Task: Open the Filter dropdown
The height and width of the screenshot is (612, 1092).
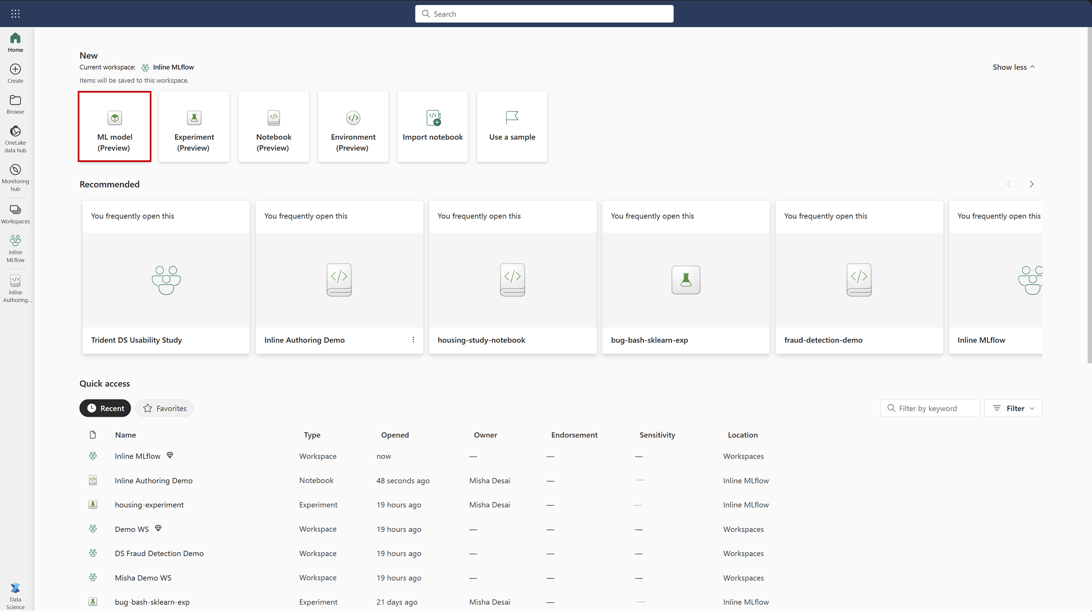Action: coord(1013,408)
